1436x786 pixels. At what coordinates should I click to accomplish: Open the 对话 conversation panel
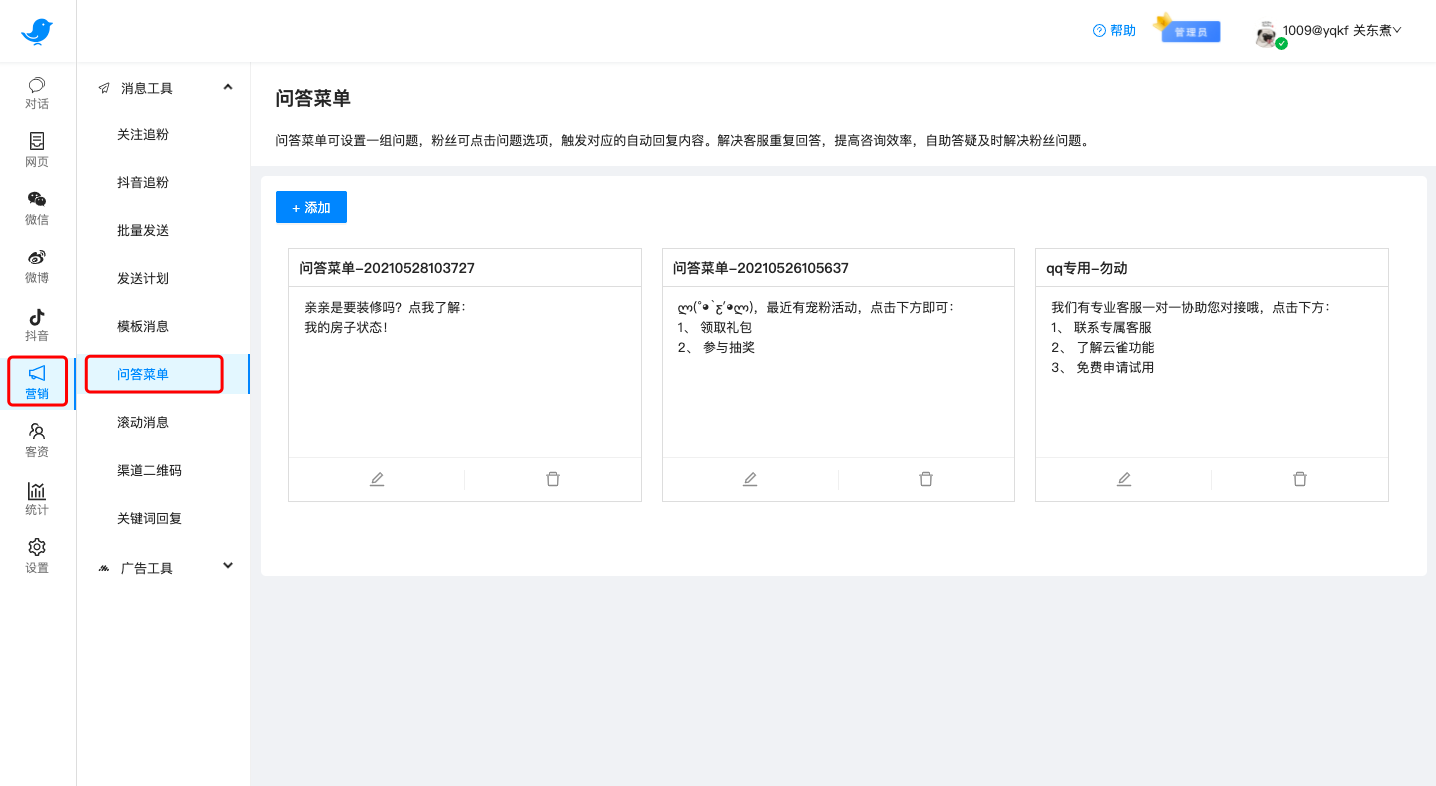point(36,92)
